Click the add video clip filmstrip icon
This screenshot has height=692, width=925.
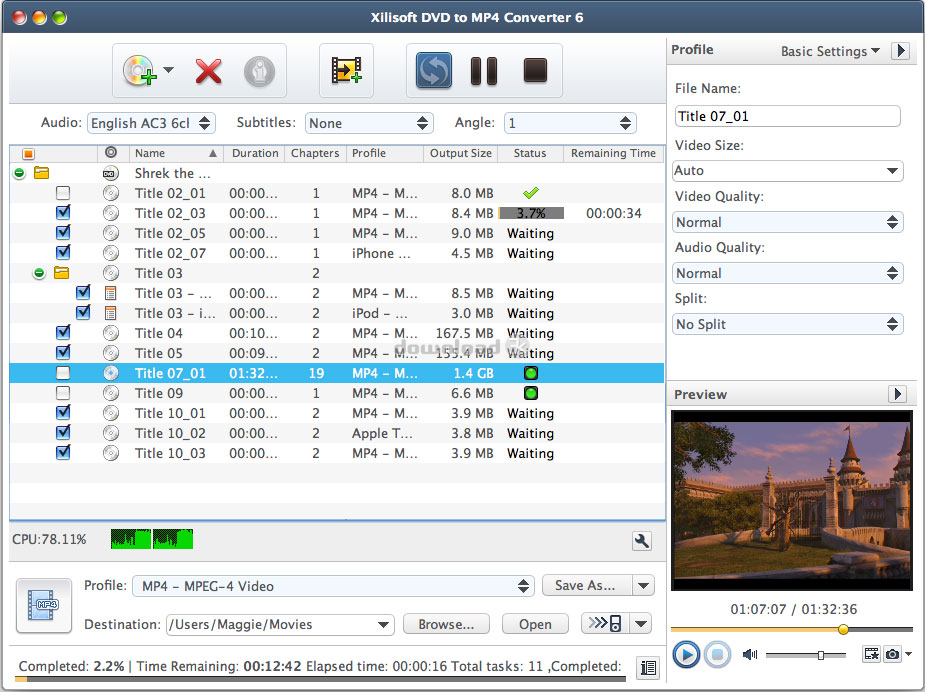pos(346,71)
